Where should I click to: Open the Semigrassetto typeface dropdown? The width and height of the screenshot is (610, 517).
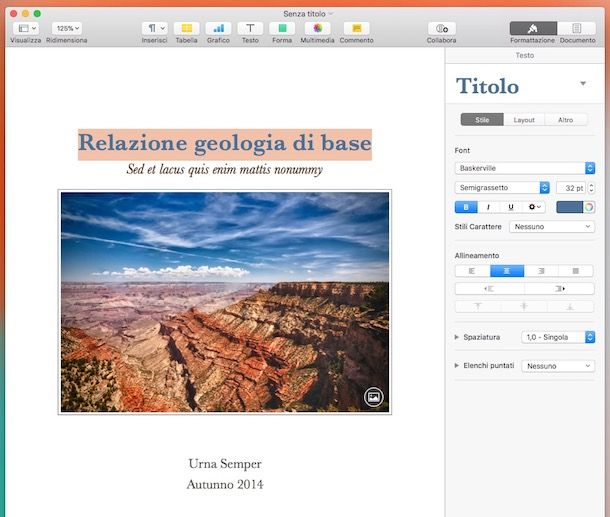(x=502, y=188)
